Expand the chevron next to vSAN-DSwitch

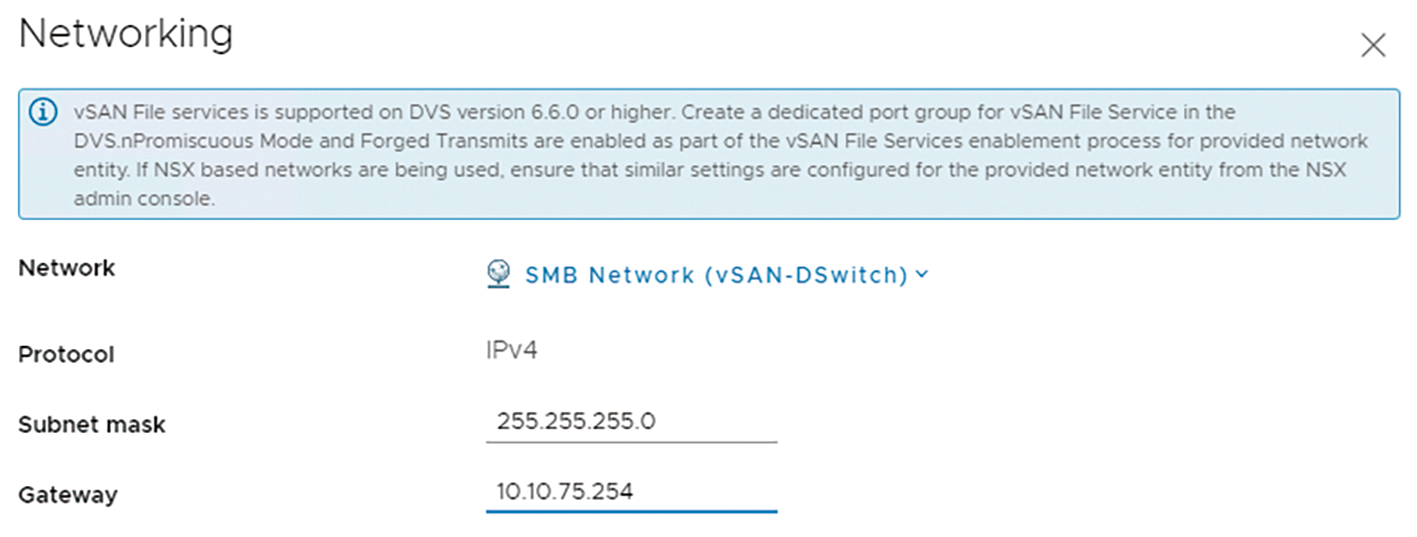(x=922, y=274)
